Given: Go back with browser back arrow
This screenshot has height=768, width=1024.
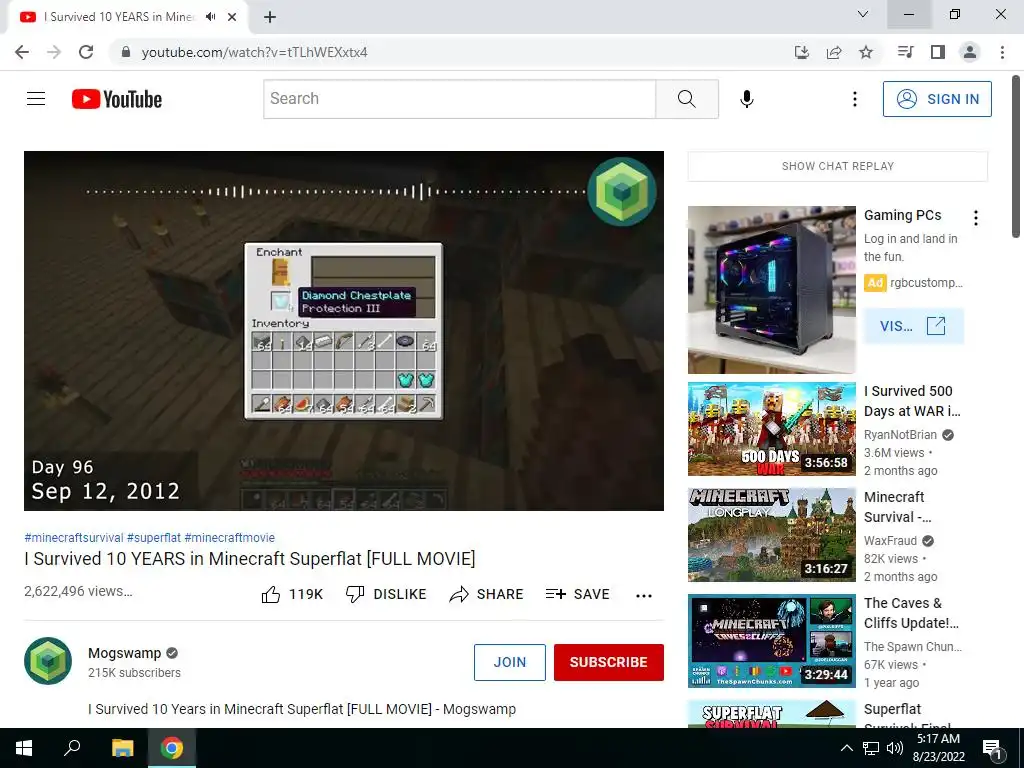Looking at the screenshot, I should point(22,52).
